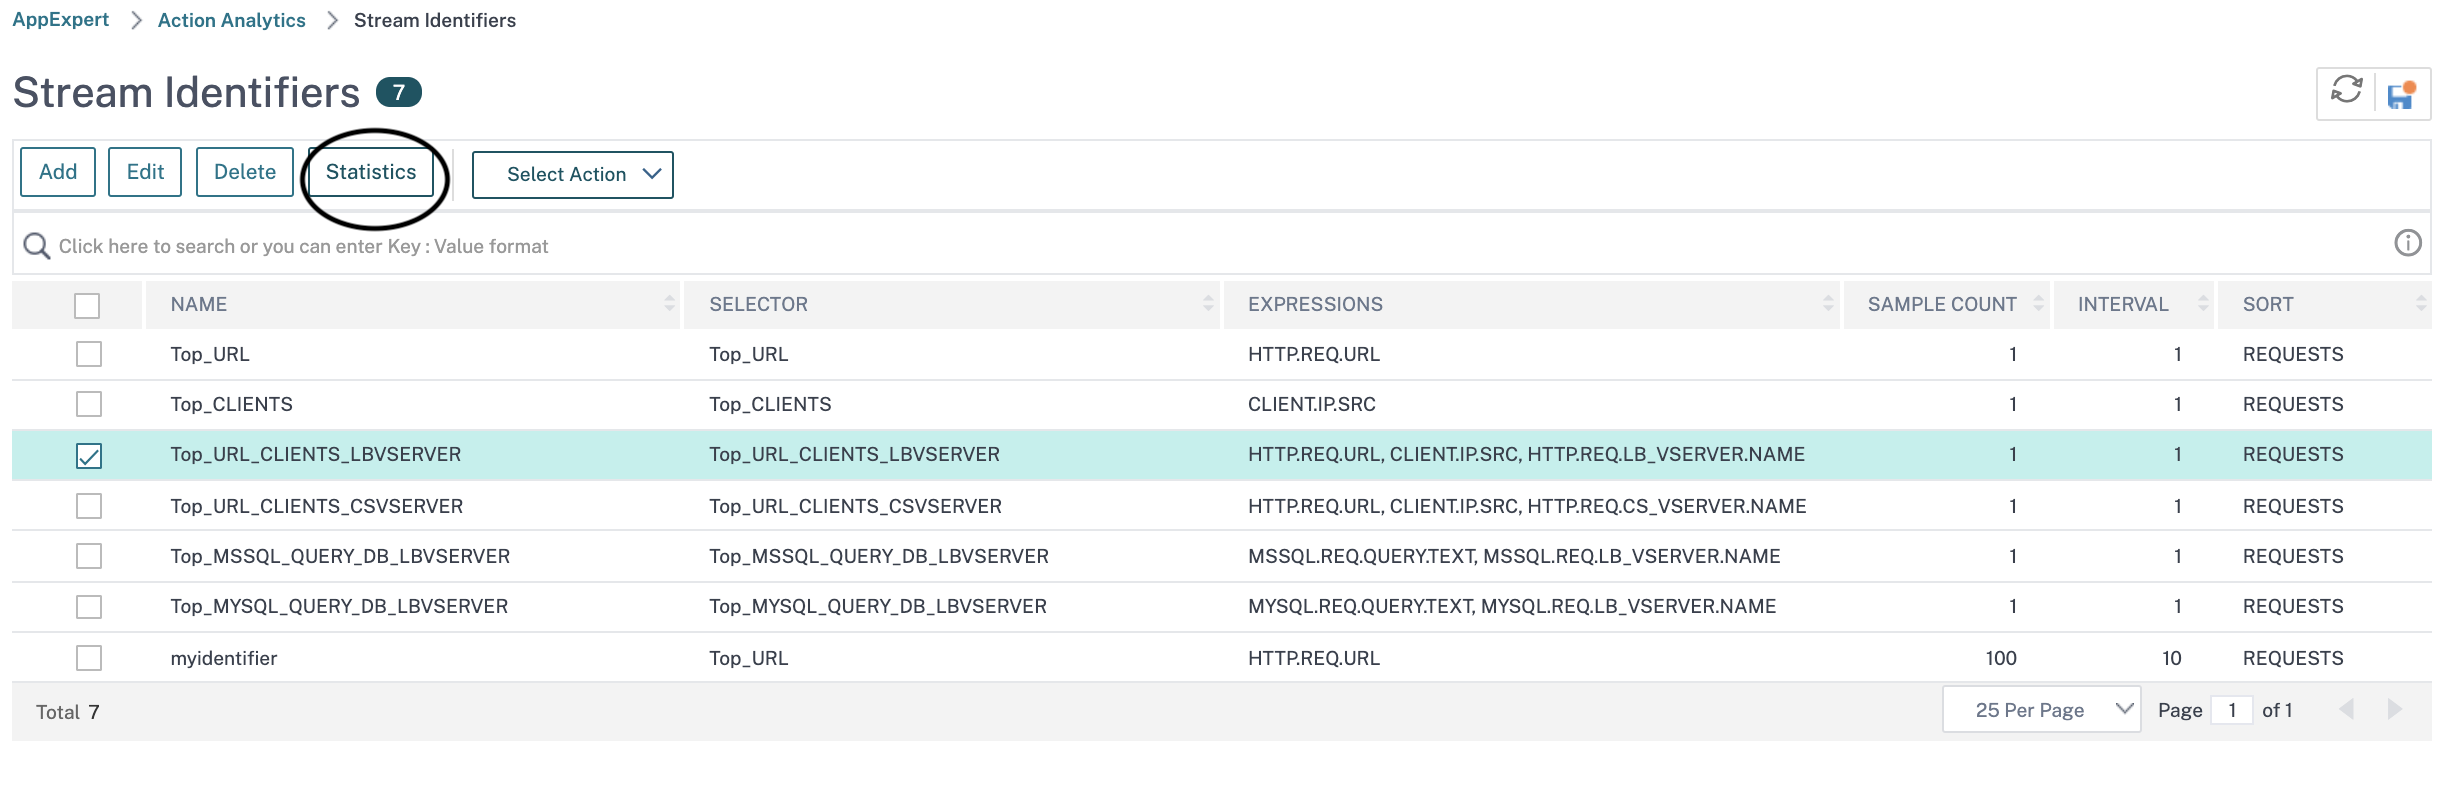Check the Top_URL row checkbox
The height and width of the screenshot is (798, 2448).
point(89,354)
